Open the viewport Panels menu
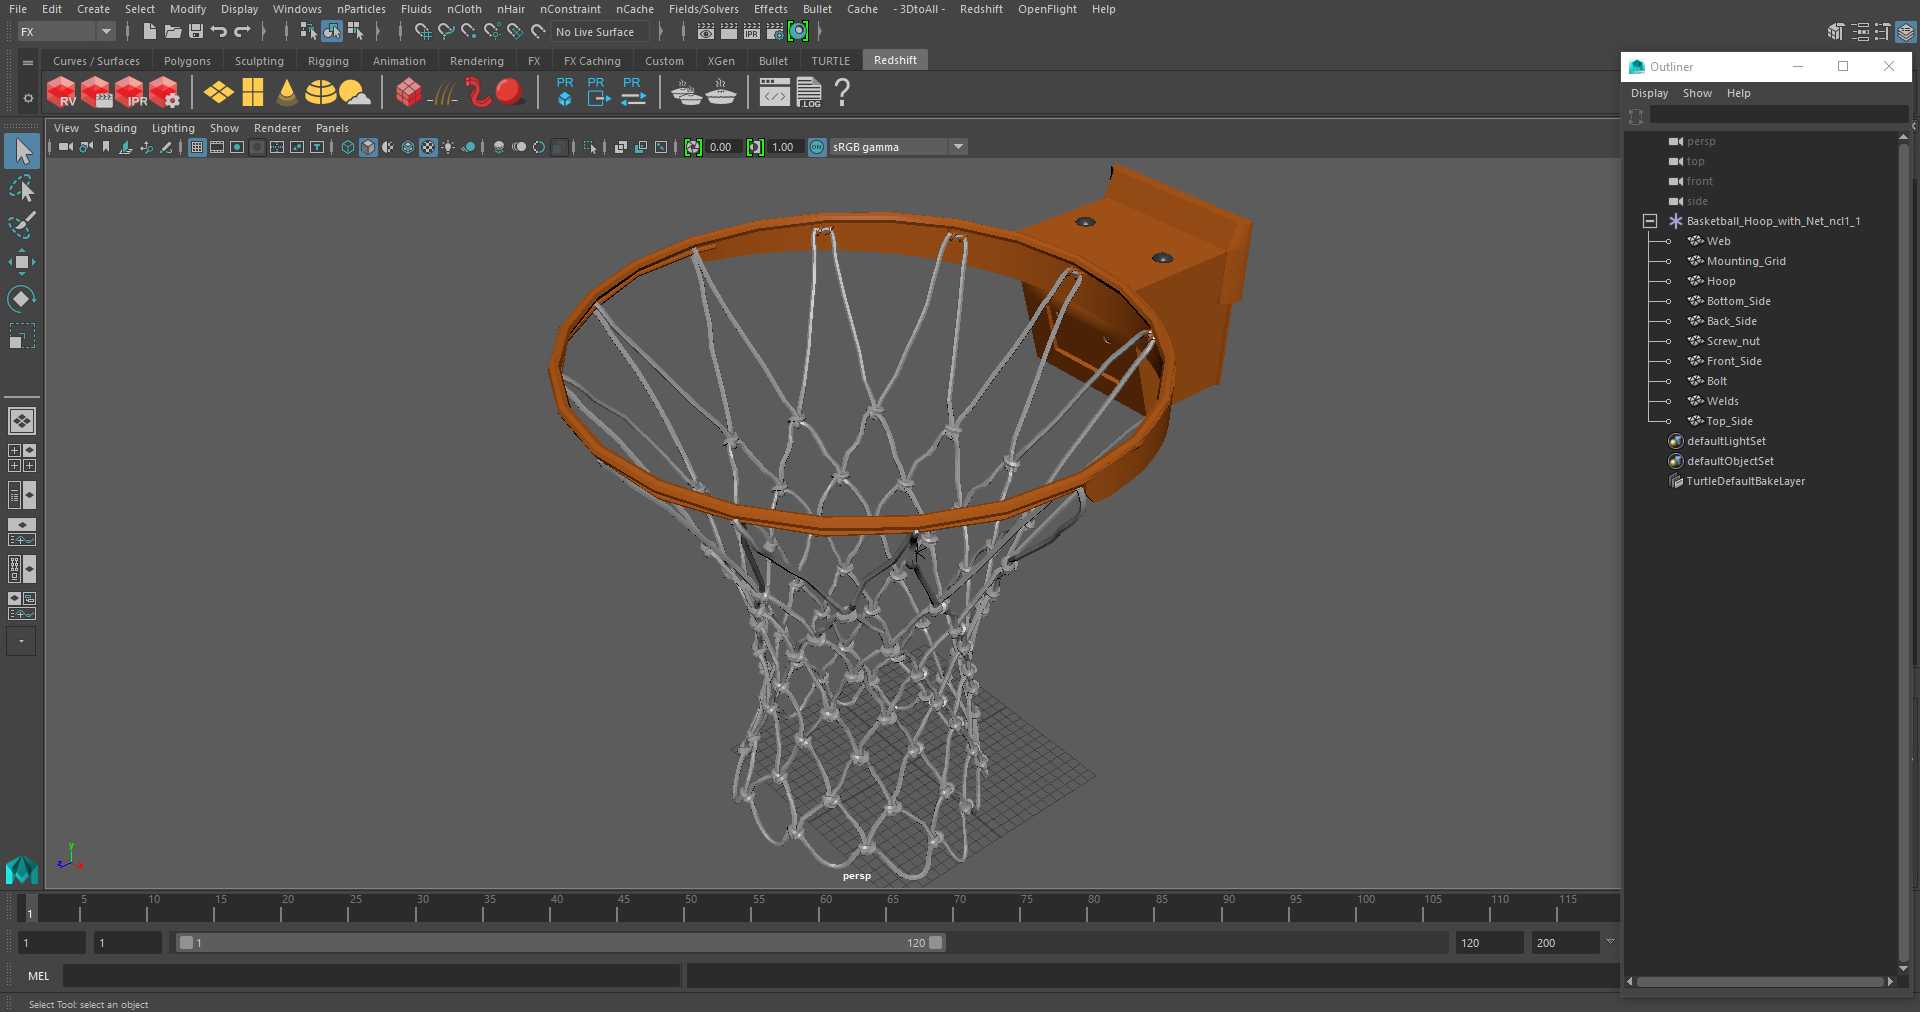The width and height of the screenshot is (1920, 1012). (x=332, y=128)
